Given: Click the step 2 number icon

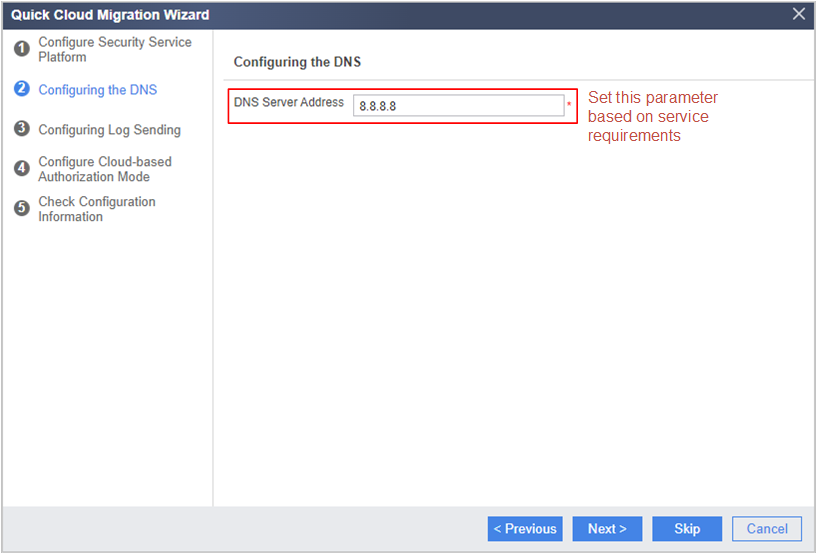Looking at the screenshot, I should pyautogui.click(x=21, y=89).
